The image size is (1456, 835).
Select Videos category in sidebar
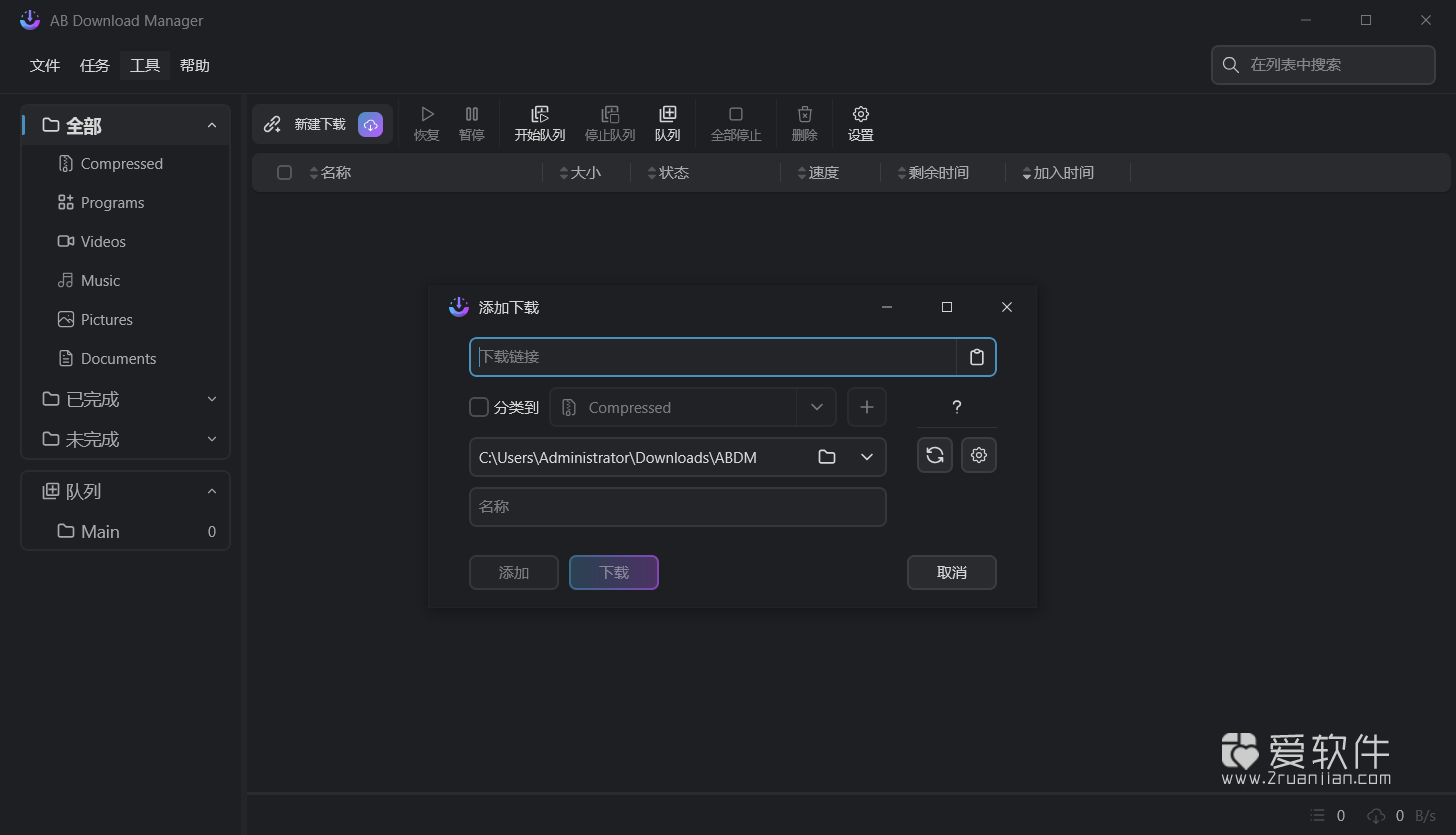click(x=126, y=242)
